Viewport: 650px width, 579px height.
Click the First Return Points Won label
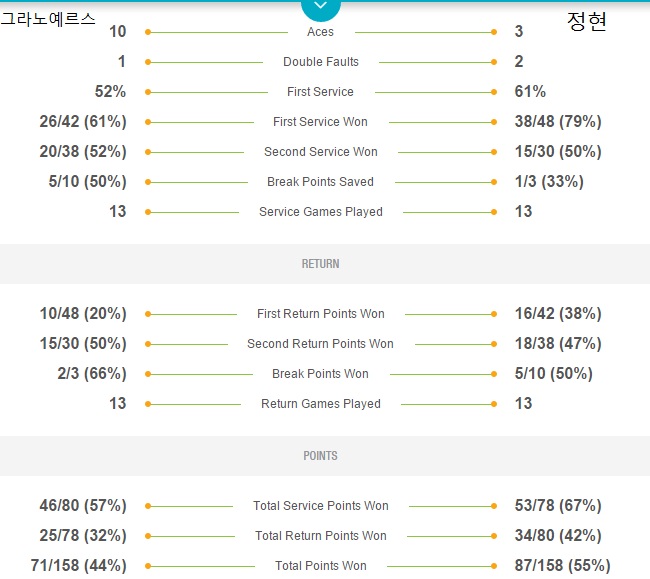point(321,314)
